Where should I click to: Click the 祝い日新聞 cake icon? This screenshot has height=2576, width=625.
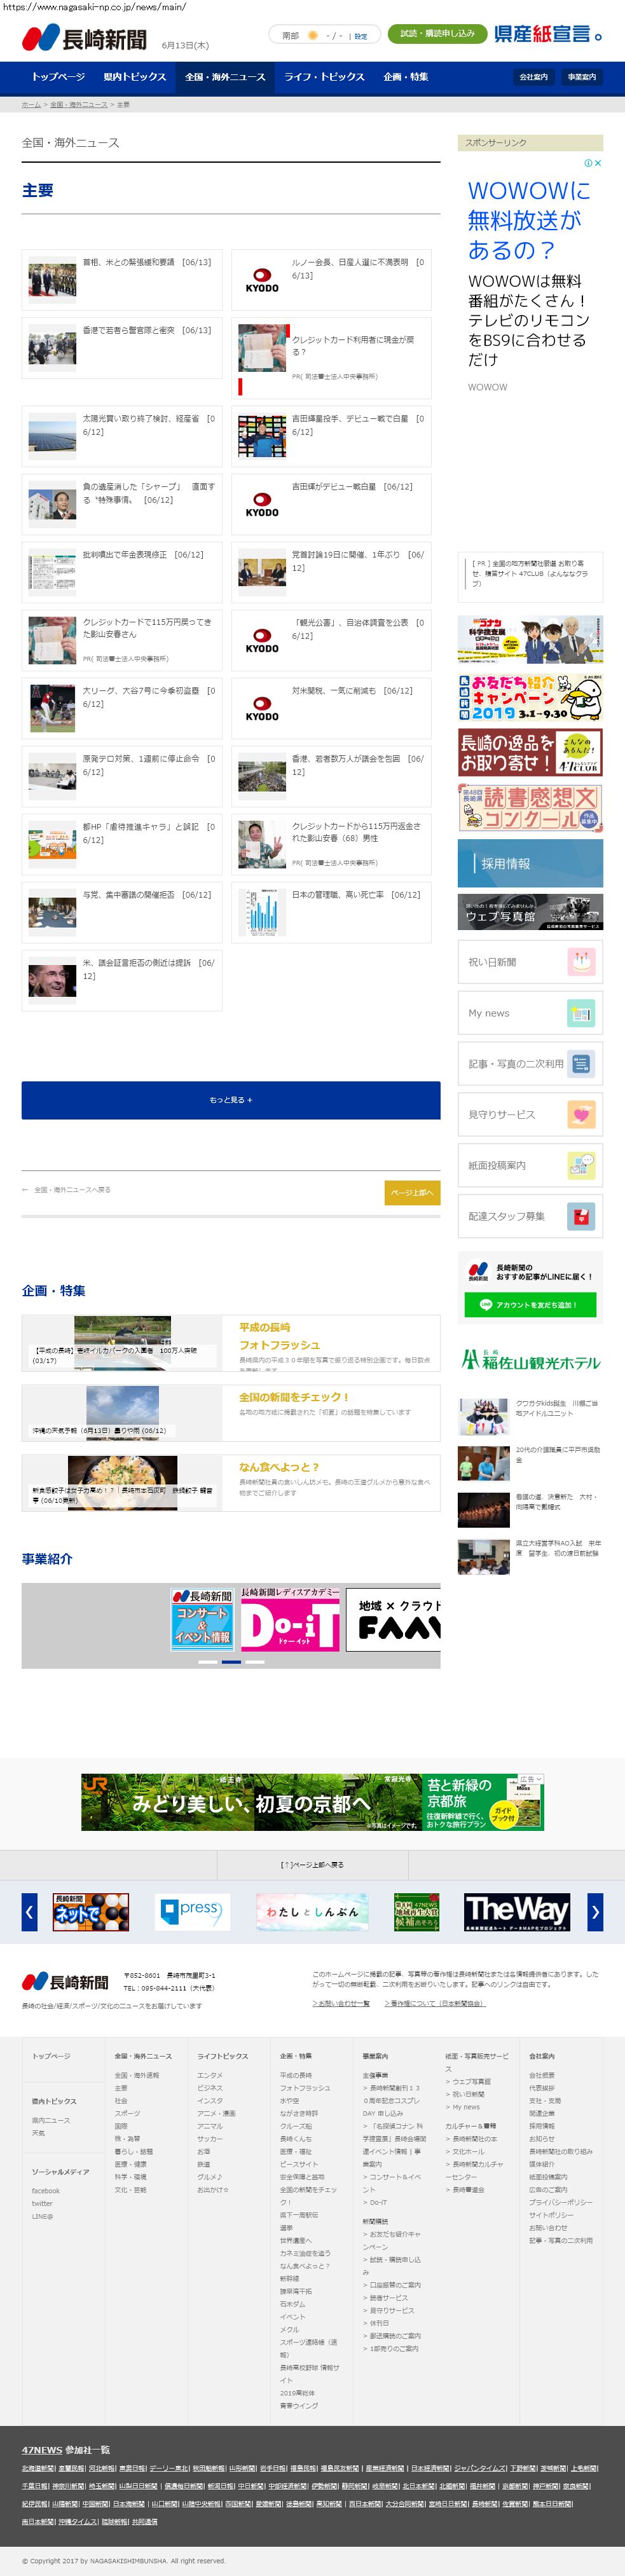click(x=580, y=962)
